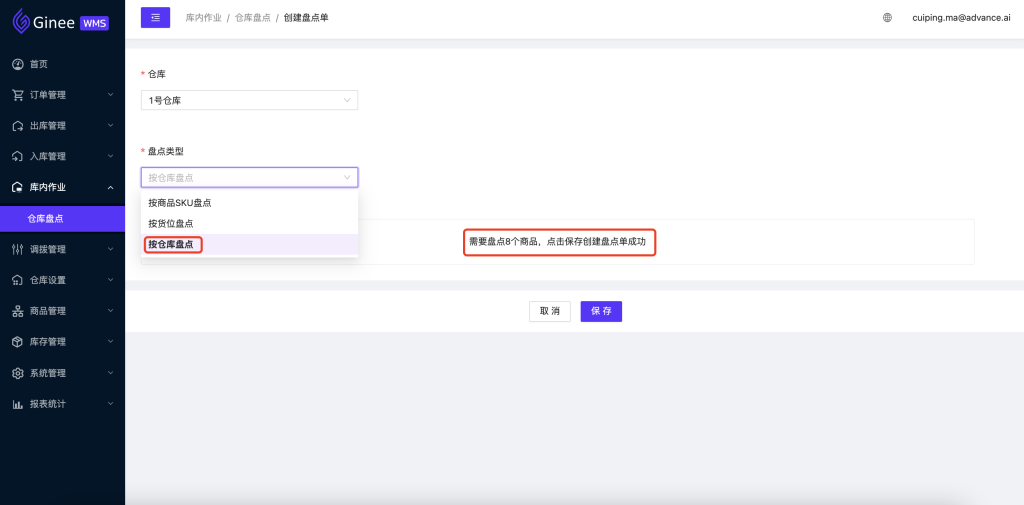Click the 出库管理 outbound icon
Image resolution: width=1024 pixels, height=505 pixels.
(18, 125)
